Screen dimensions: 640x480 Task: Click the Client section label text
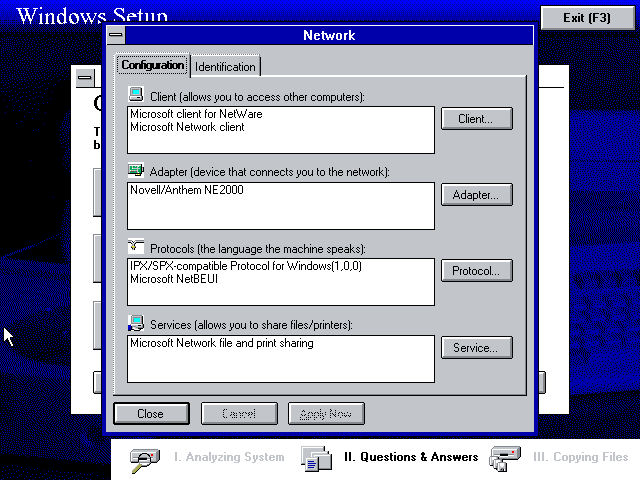tap(257, 97)
